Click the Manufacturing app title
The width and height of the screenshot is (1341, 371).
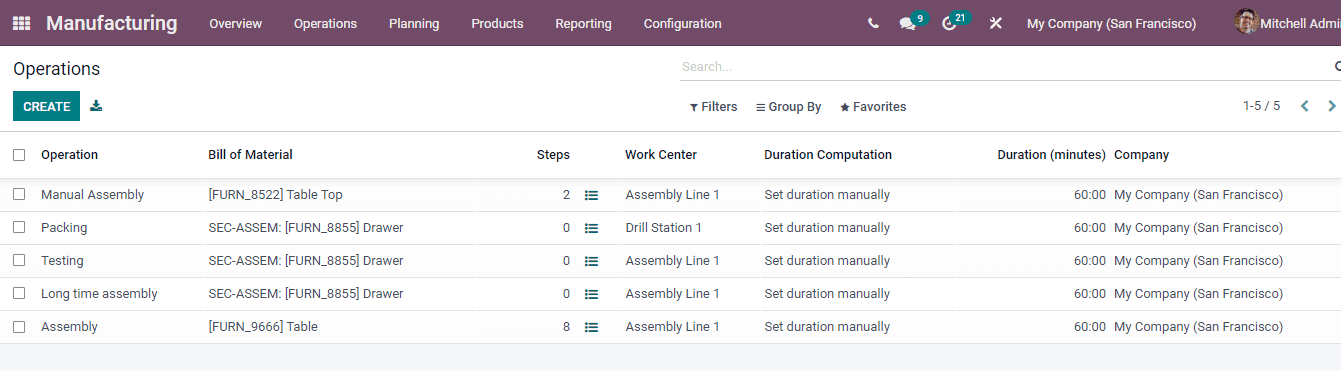click(111, 23)
